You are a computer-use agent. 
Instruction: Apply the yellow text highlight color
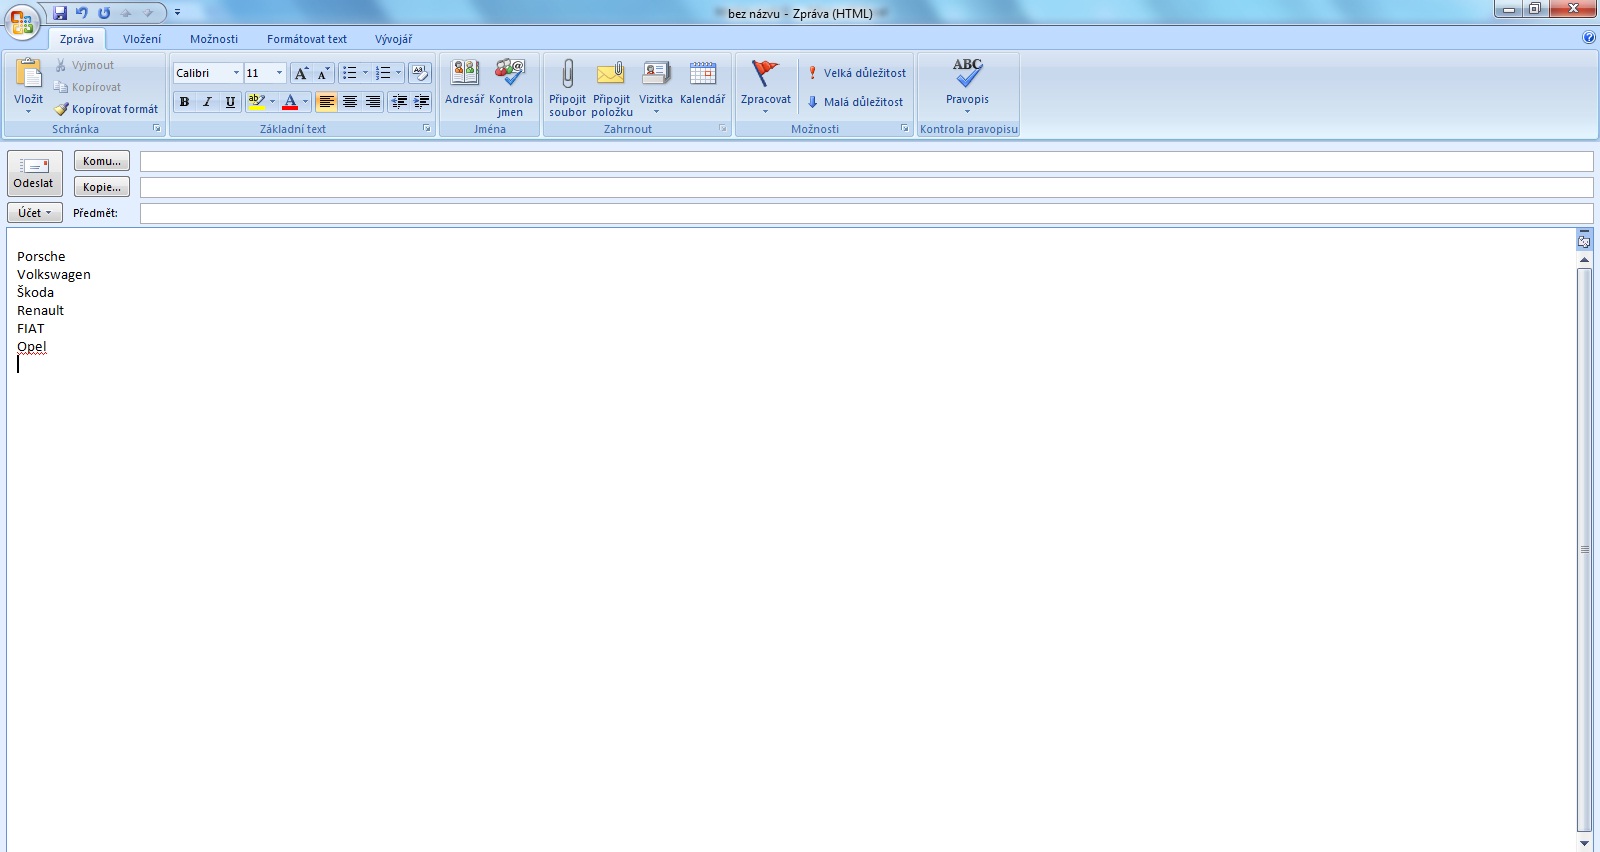point(256,102)
